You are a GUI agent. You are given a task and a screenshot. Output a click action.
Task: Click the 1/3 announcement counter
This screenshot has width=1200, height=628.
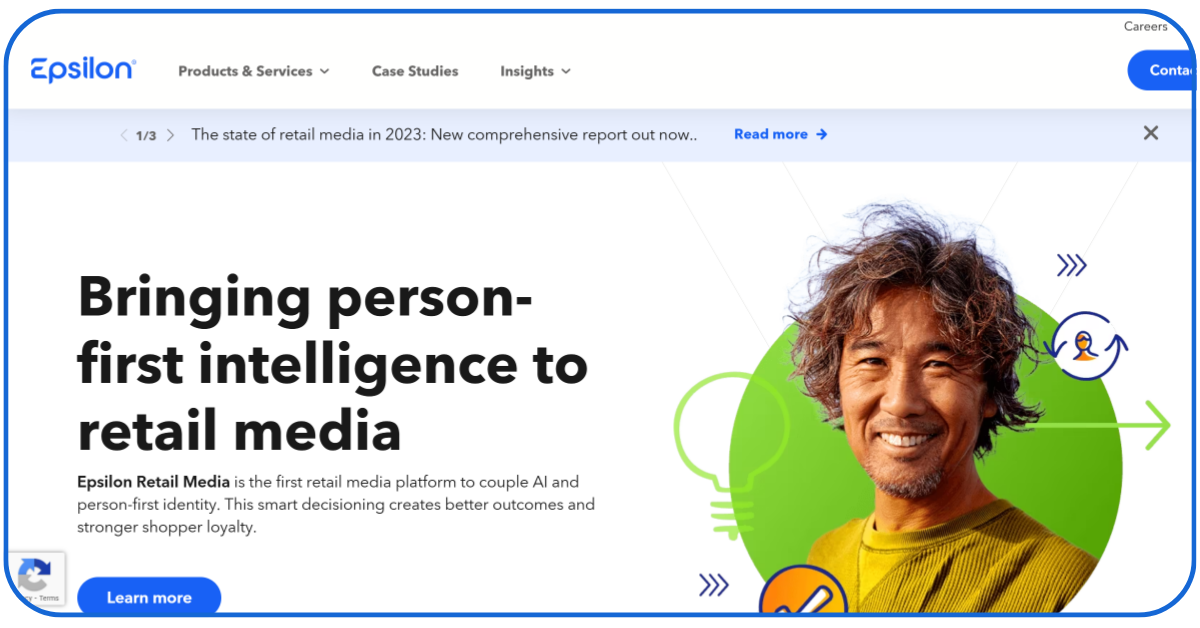146,135
